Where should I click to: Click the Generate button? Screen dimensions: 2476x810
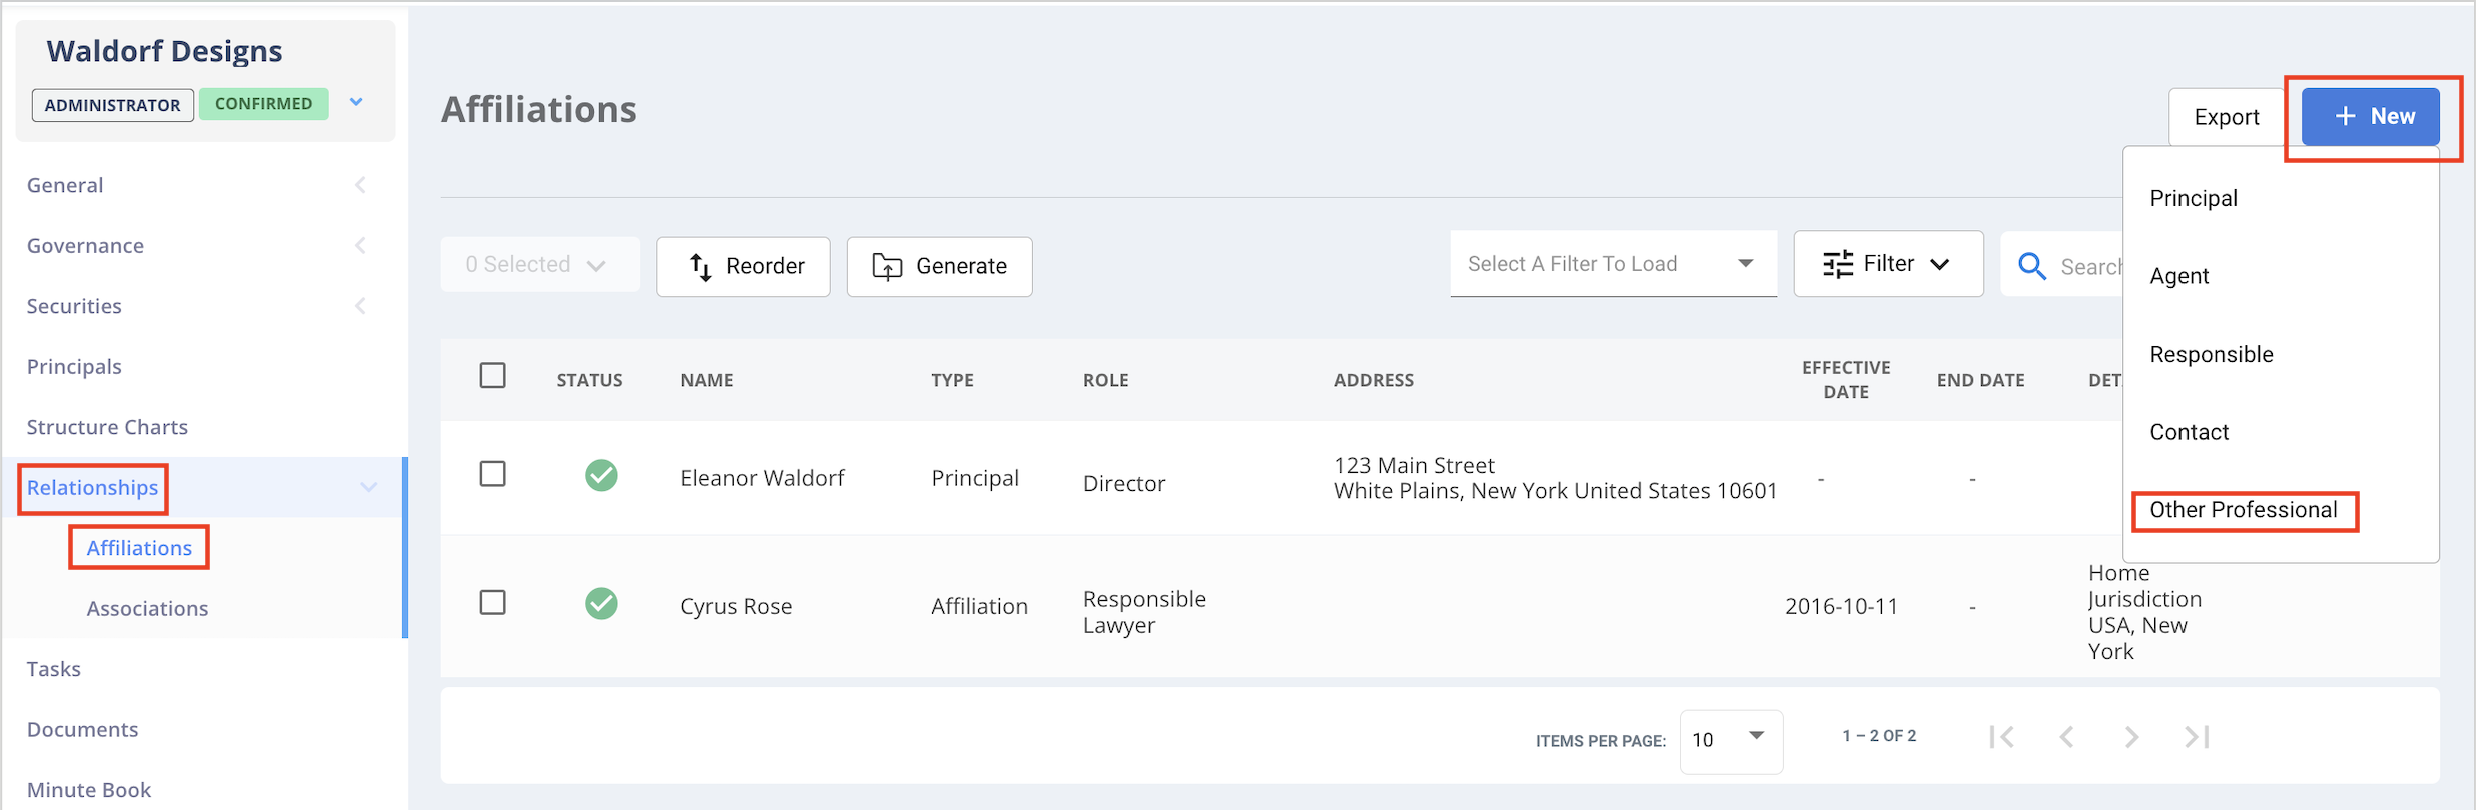click(x=939, y=266)
